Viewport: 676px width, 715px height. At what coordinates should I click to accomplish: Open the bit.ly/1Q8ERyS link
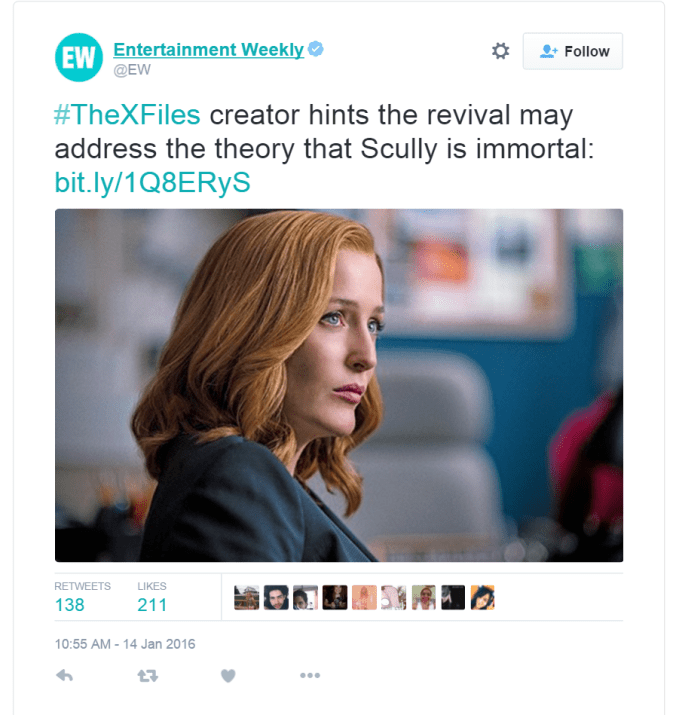[152, 182]
